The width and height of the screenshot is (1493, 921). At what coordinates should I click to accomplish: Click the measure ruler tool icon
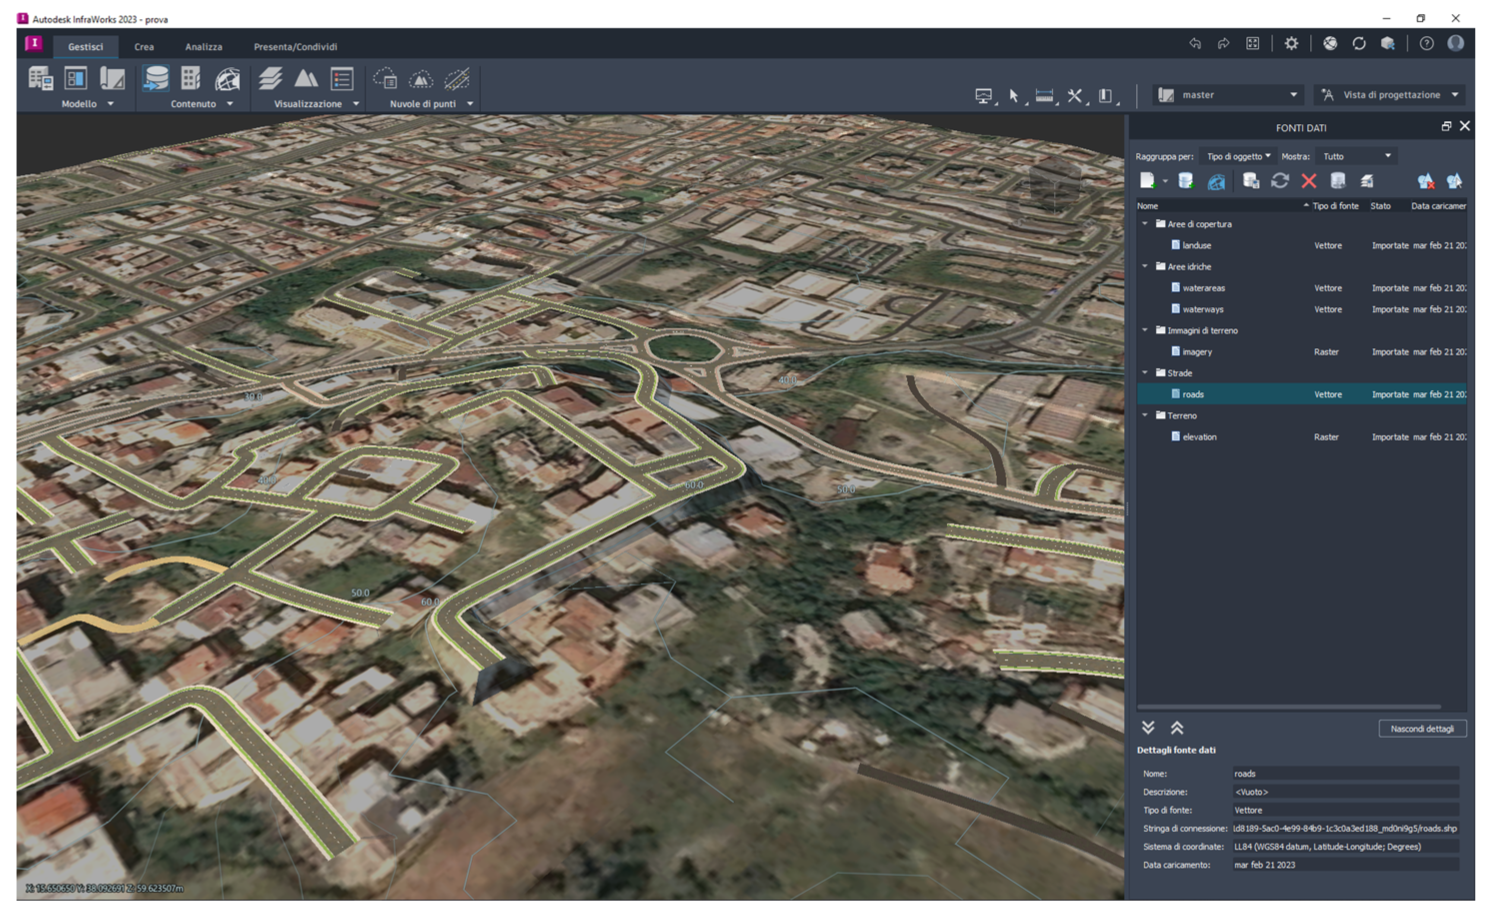(1044, 96)
